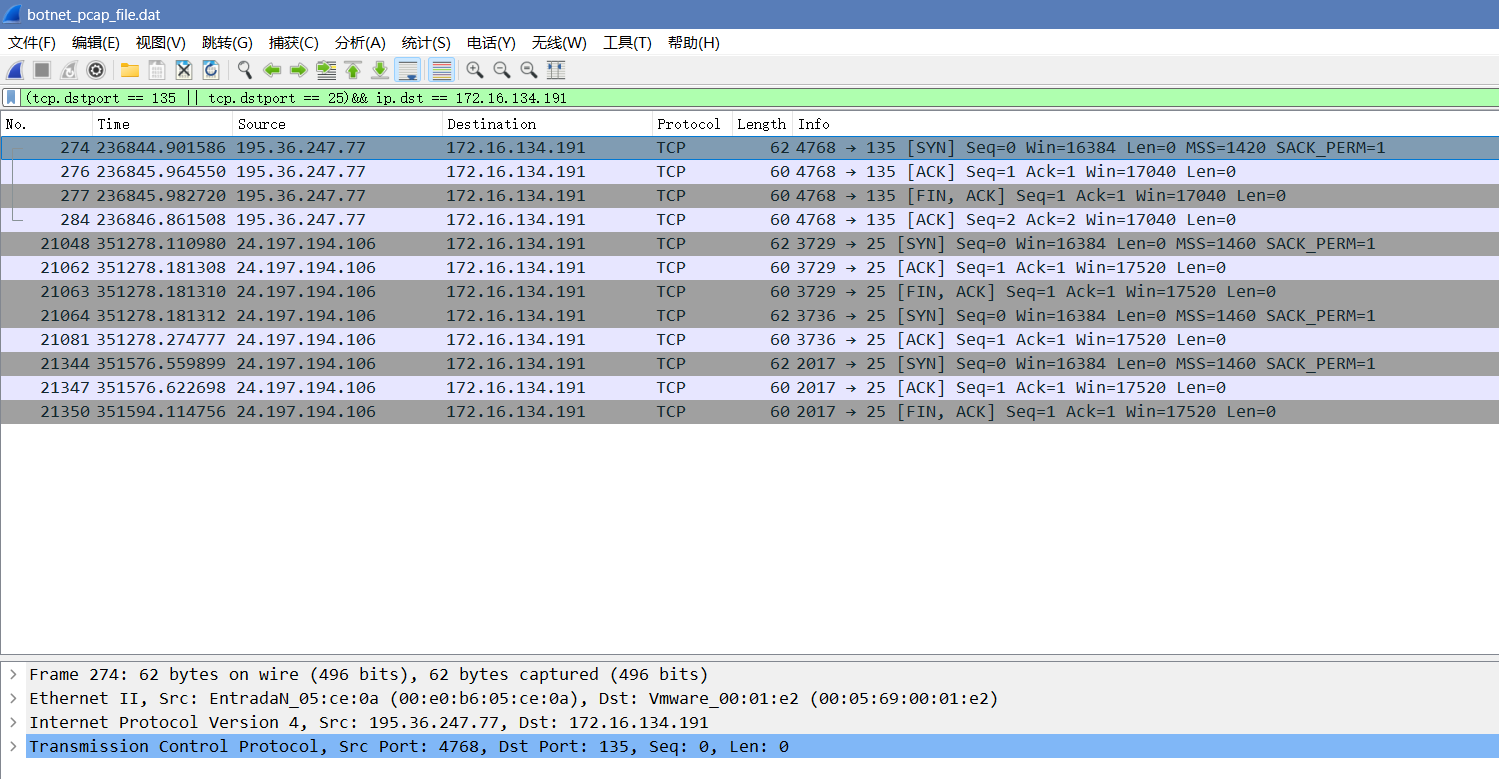1499x779 pixels.
Task: Go back with green left arrow
Action: coord(271,70)
